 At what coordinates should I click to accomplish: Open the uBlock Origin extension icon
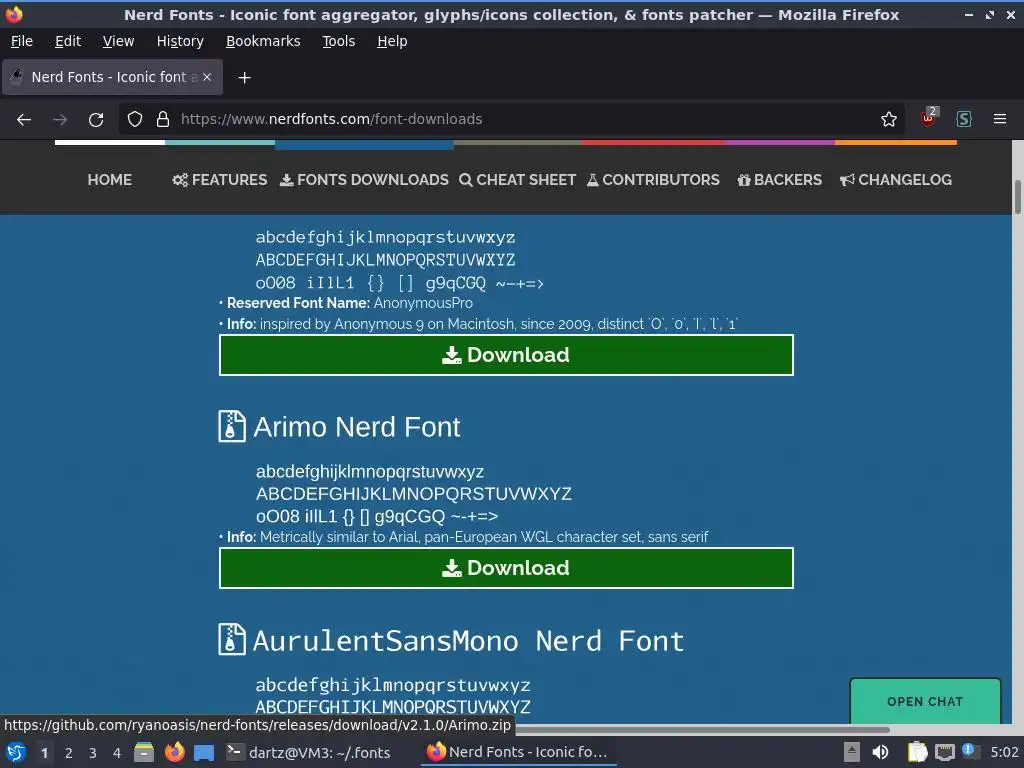point(928,118)
